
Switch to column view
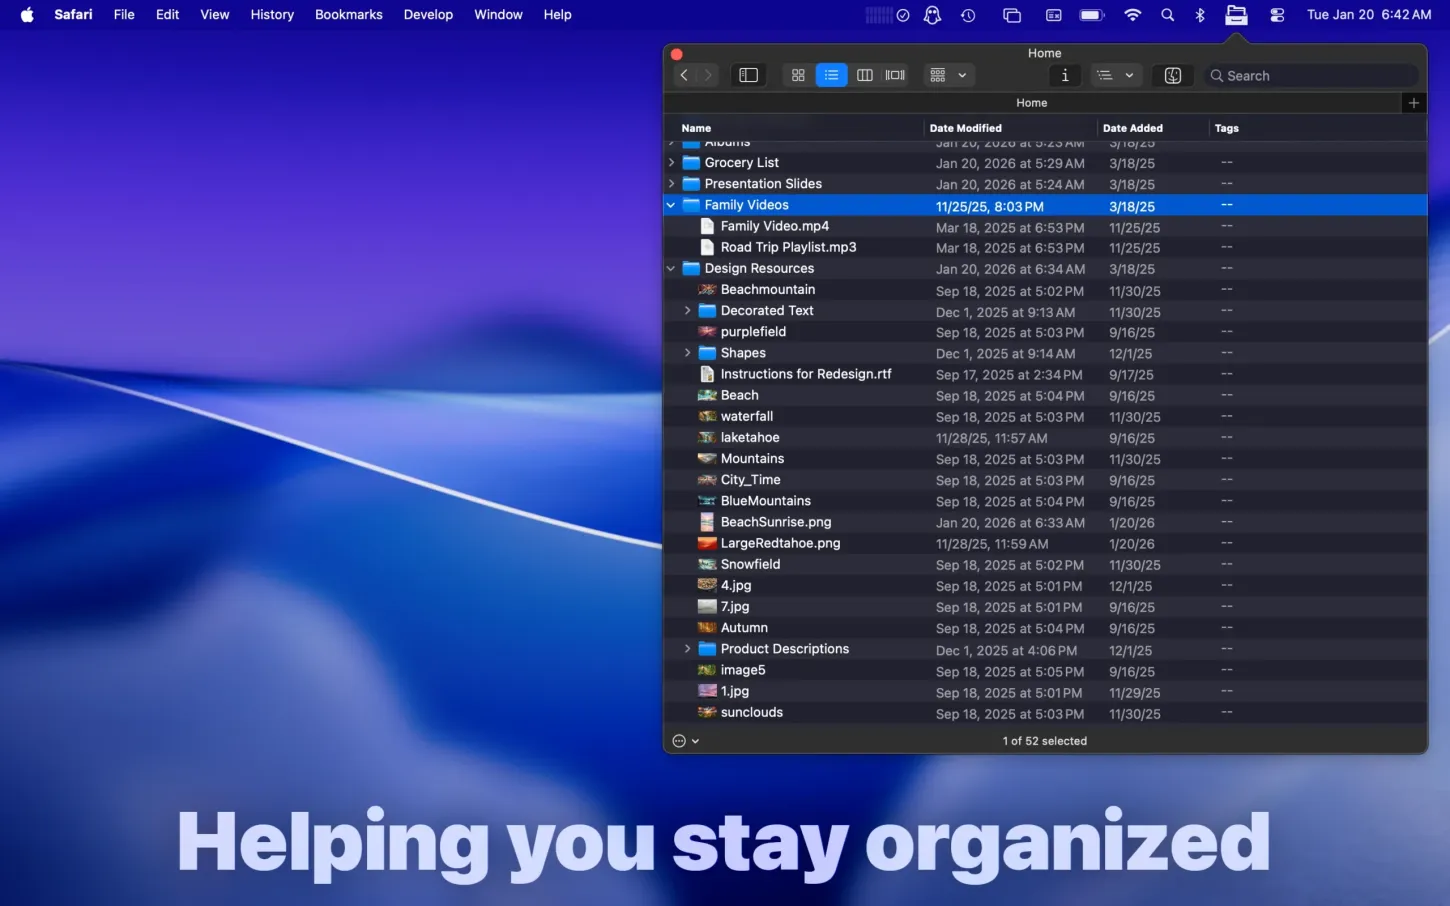coord(865,75)
